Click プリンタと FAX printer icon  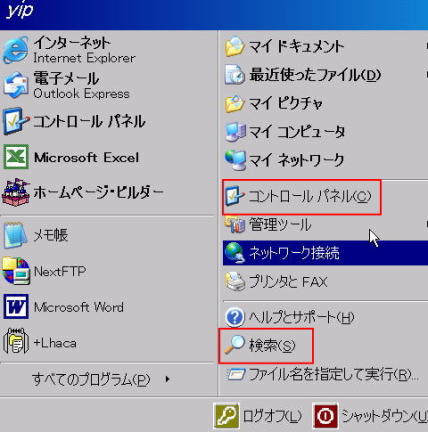(235, 282)
